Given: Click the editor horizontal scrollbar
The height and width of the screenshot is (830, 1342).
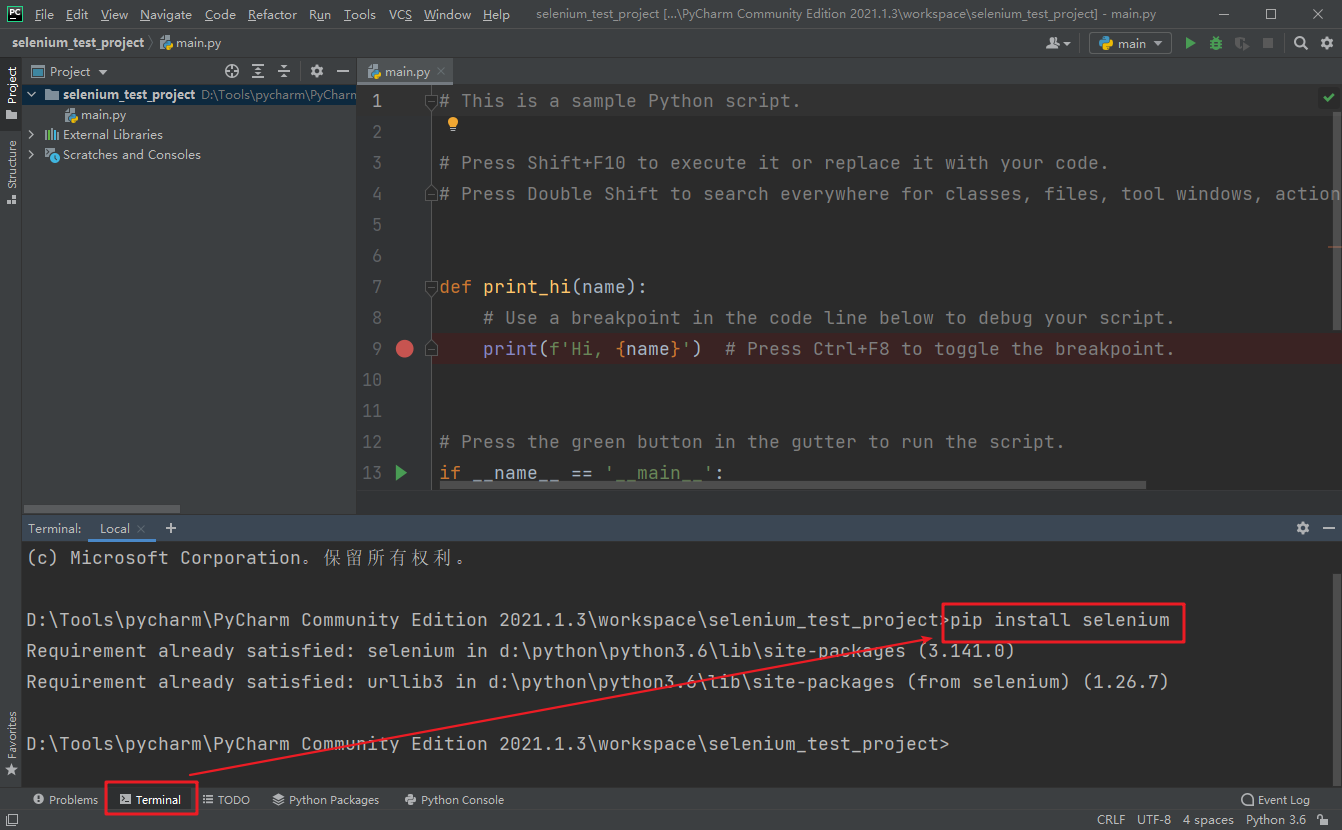Looking at the screenshot, I should (x=792, y=485).
